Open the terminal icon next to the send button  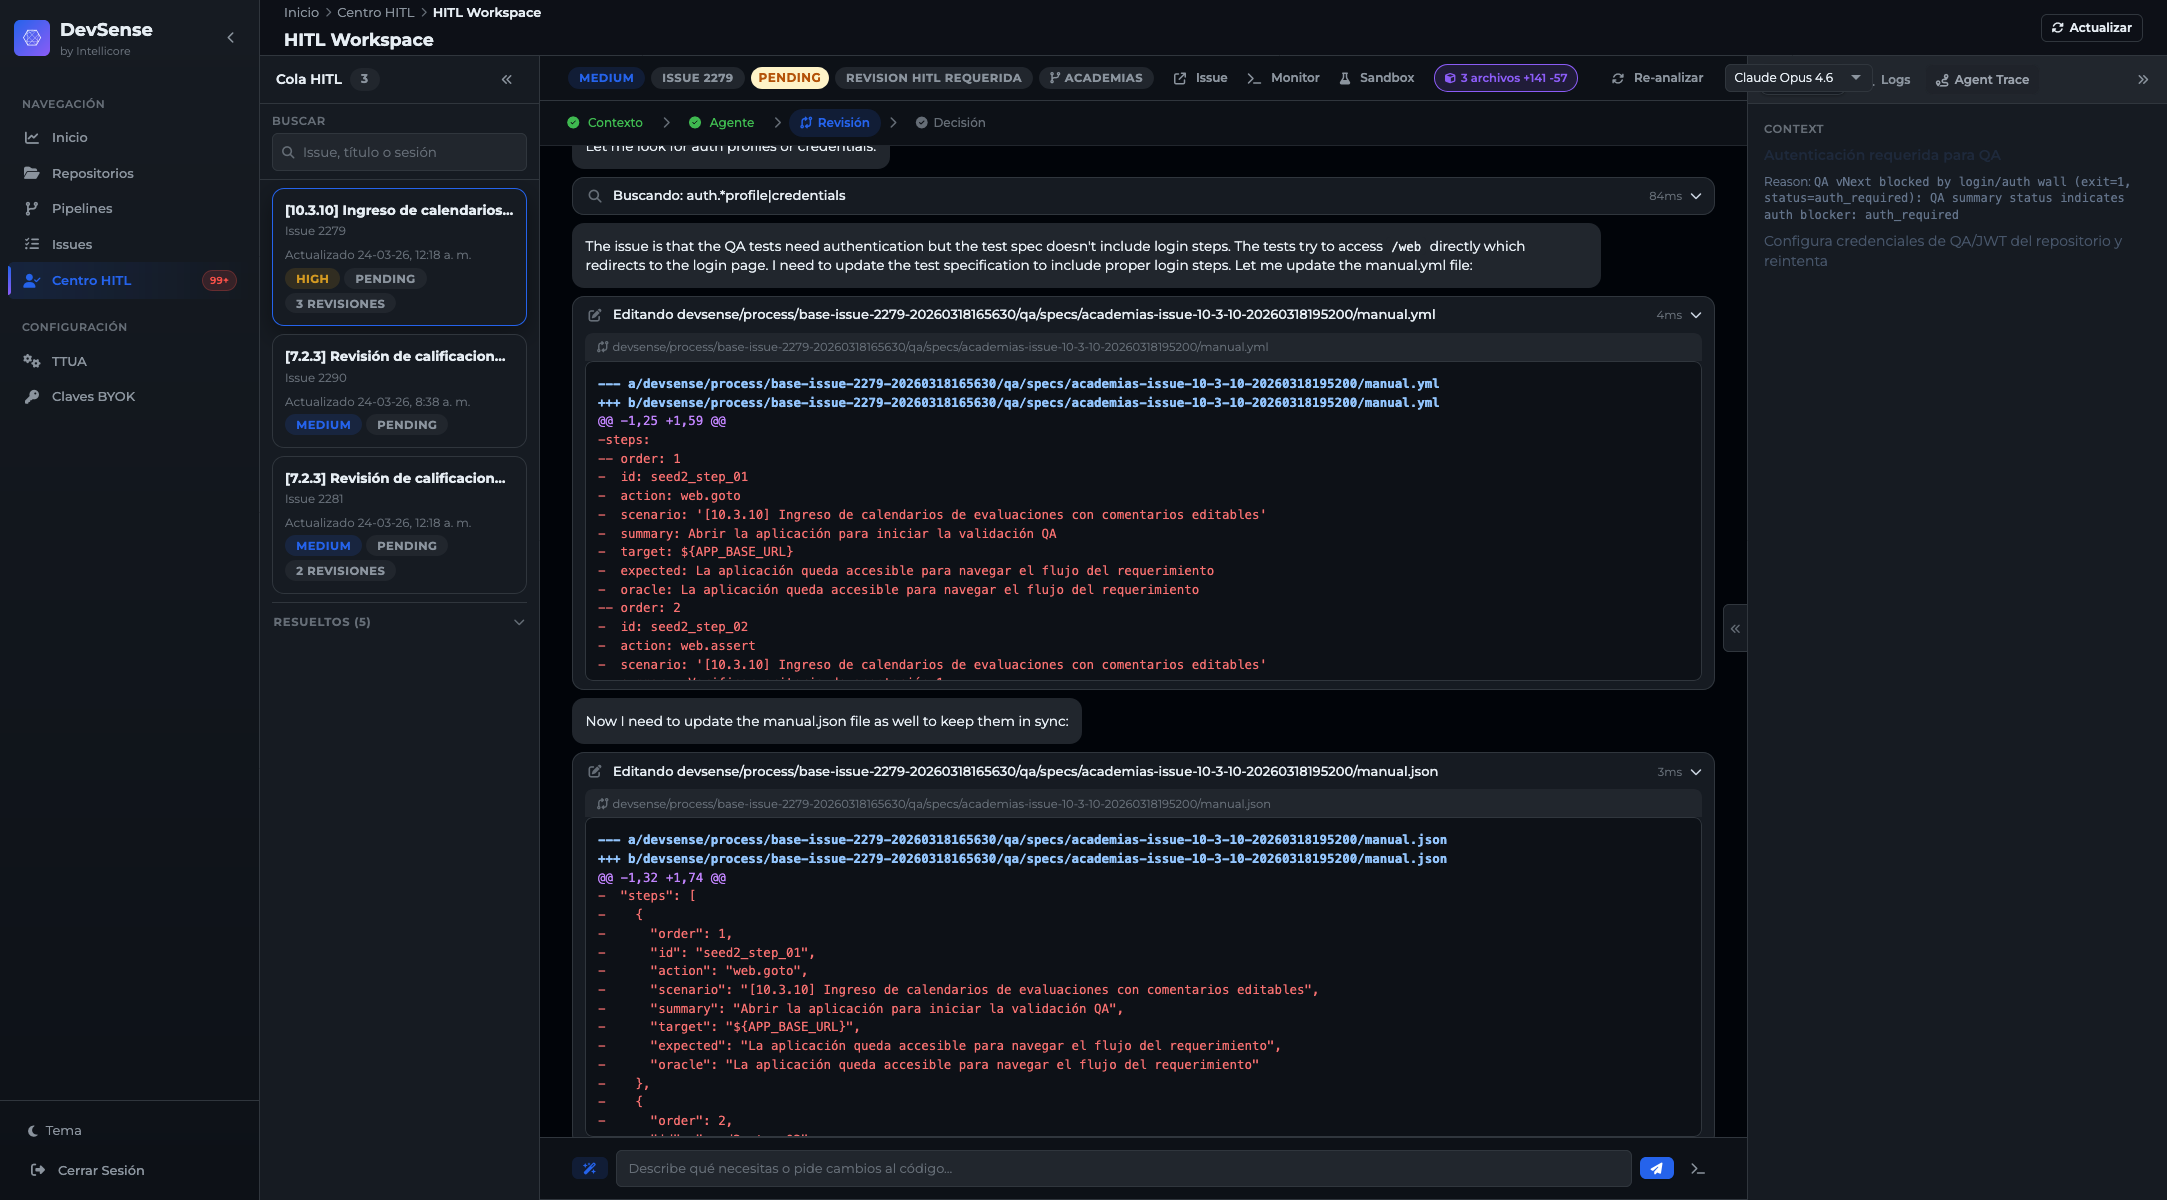pos(1697,1168)
